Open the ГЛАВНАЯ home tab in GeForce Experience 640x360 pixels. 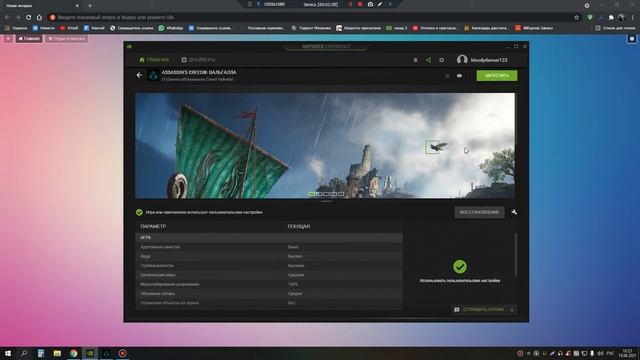(154, 60)
